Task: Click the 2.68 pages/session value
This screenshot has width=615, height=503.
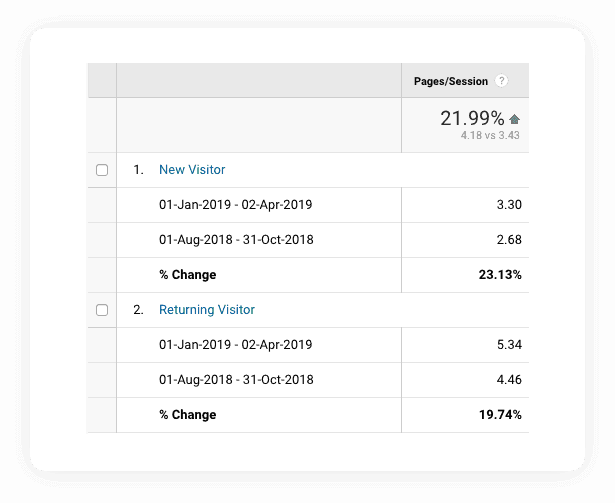Action: (x=508, y=240)
